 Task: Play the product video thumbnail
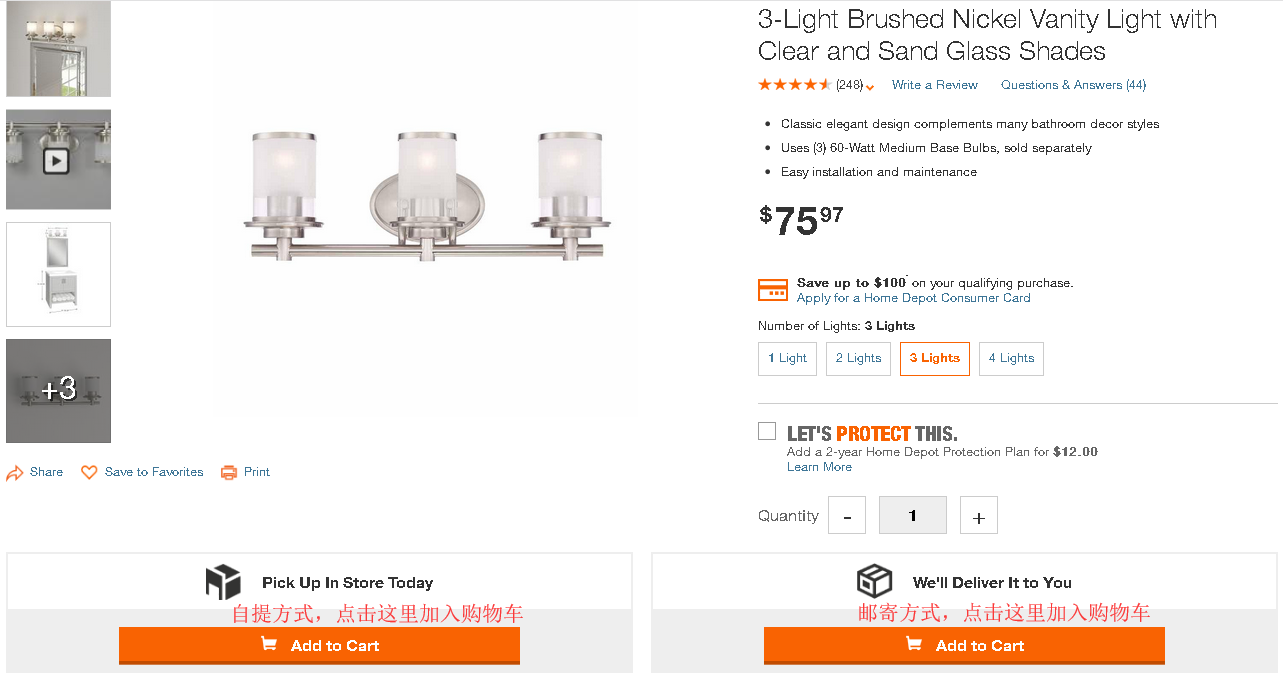(x=57, y=160)
